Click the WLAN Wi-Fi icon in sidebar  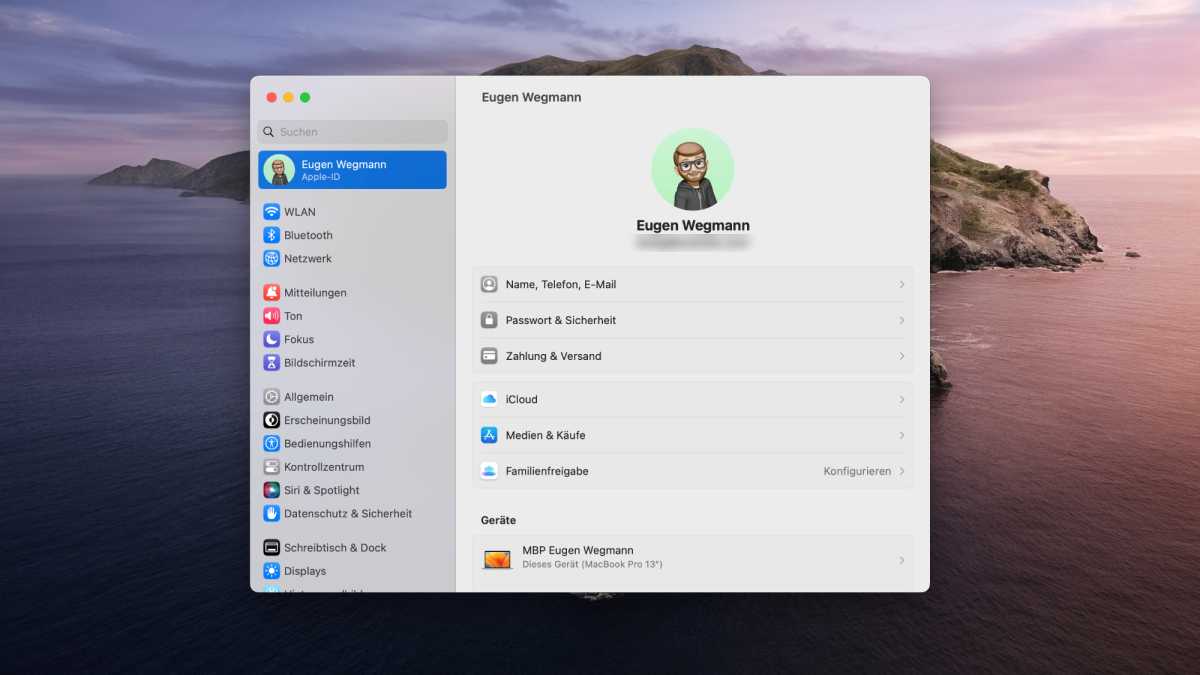[x=271, y=212]
